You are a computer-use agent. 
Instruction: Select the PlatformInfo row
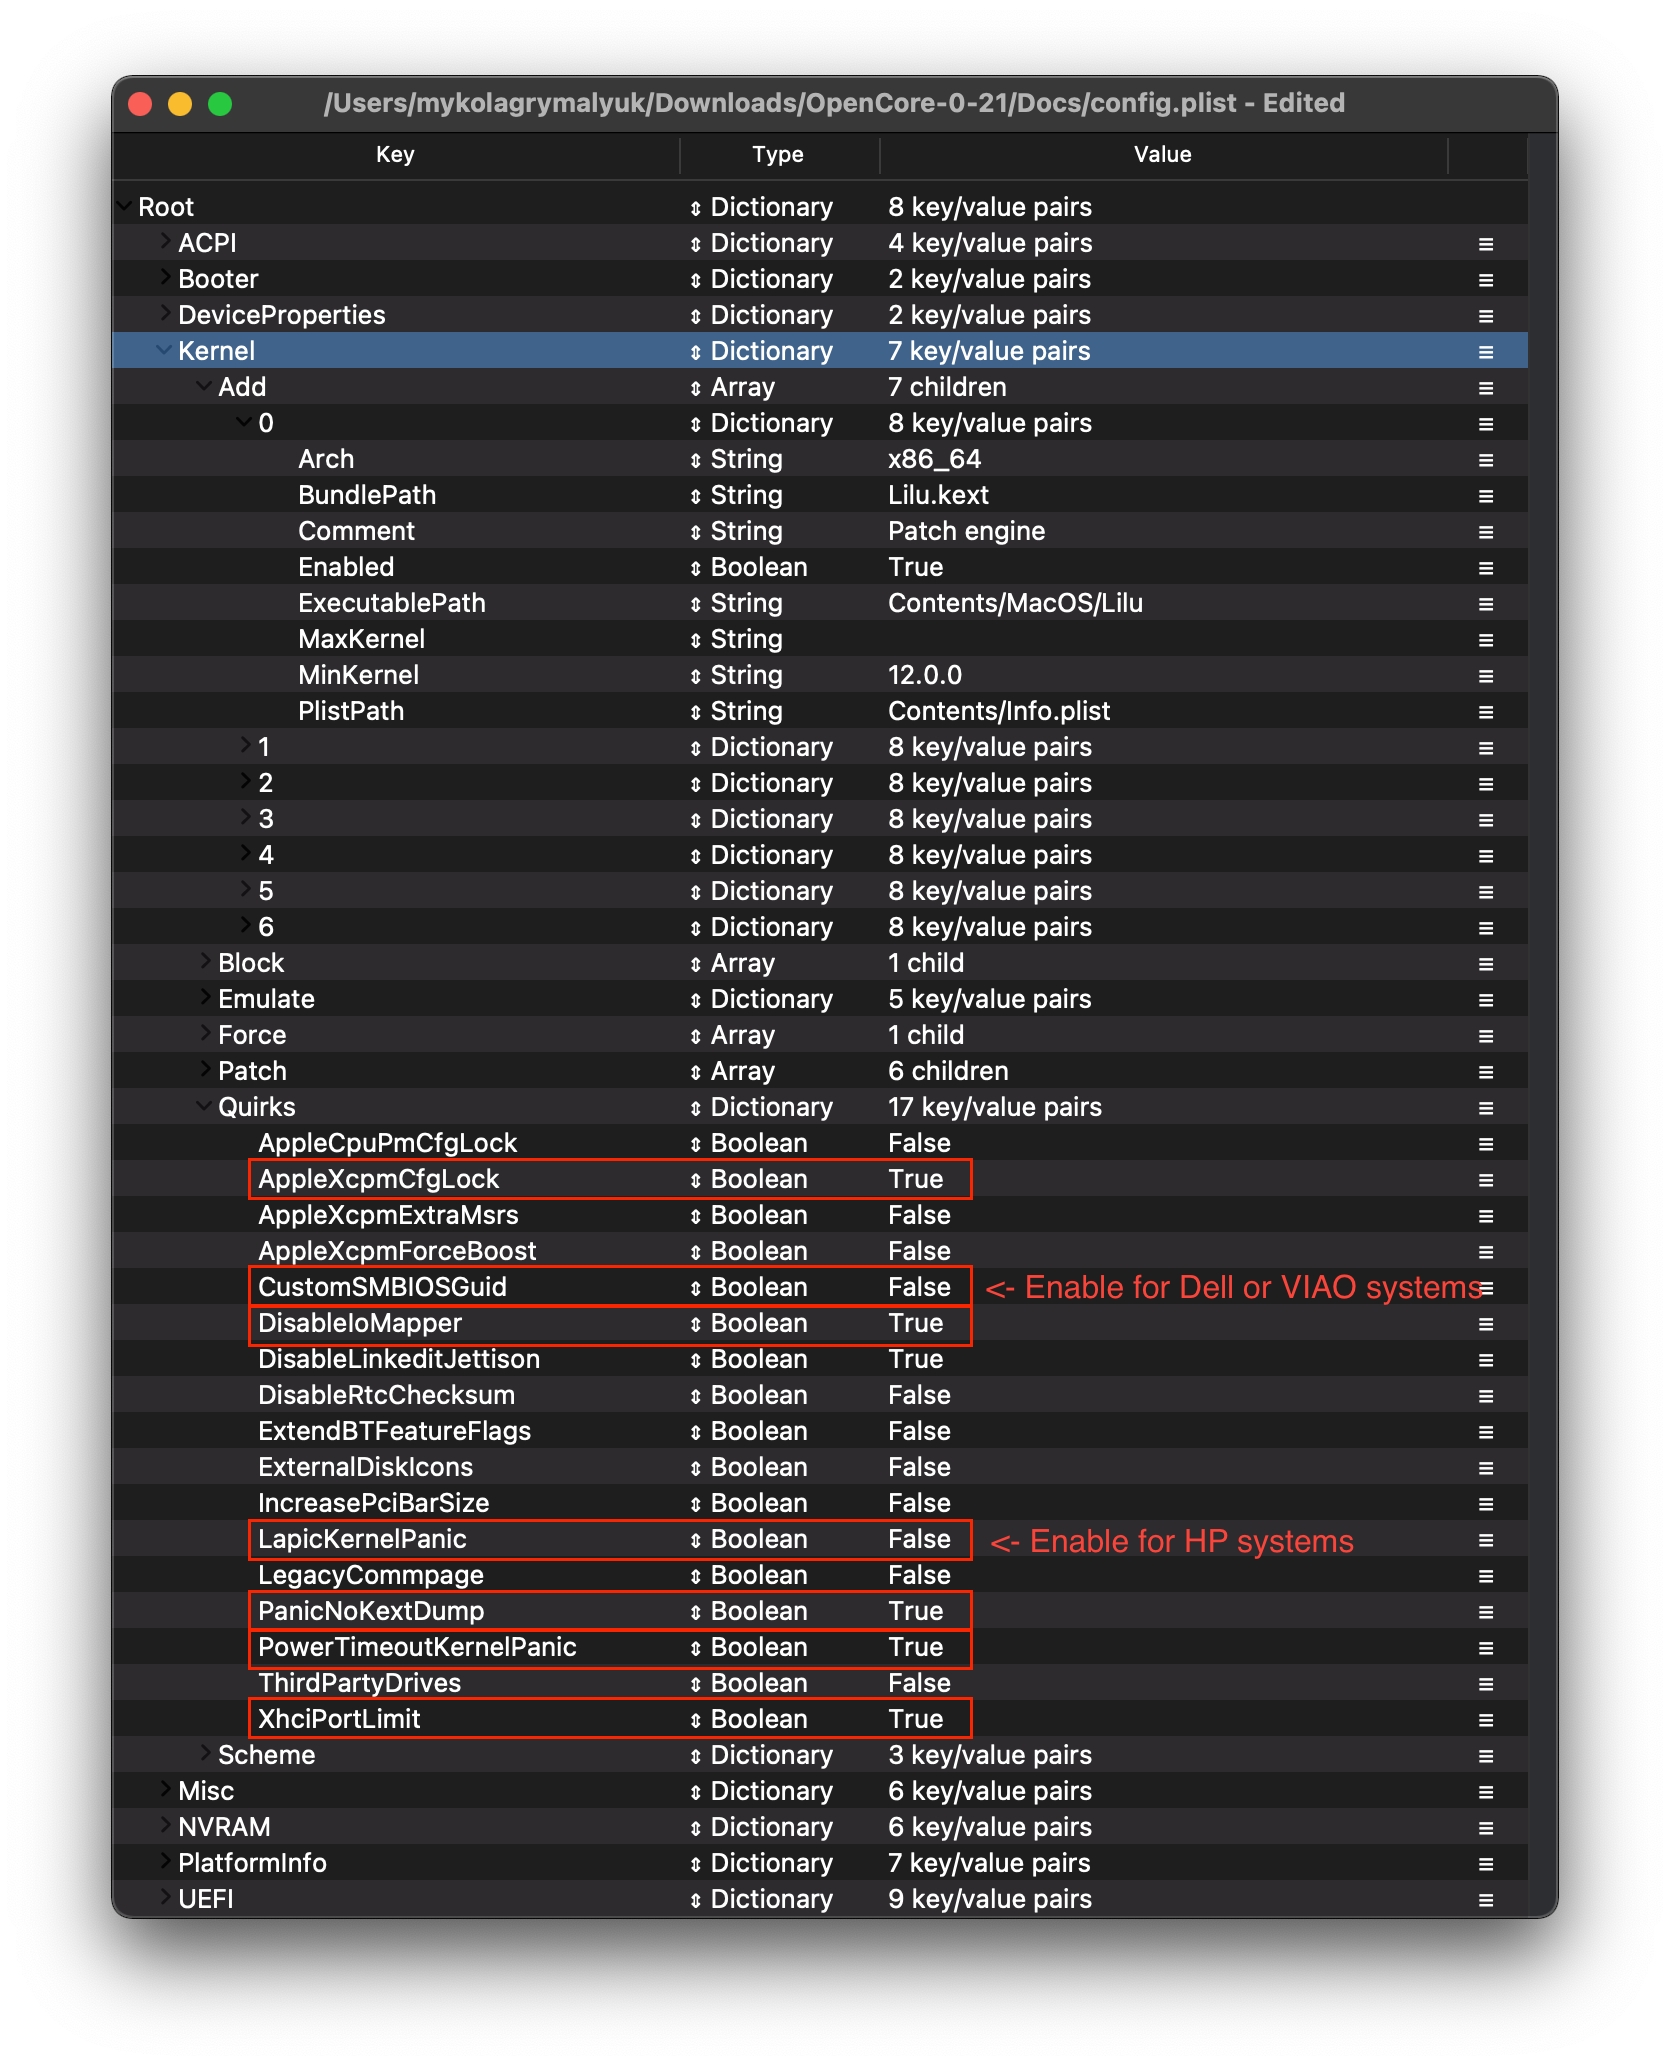pos(252,1864)
